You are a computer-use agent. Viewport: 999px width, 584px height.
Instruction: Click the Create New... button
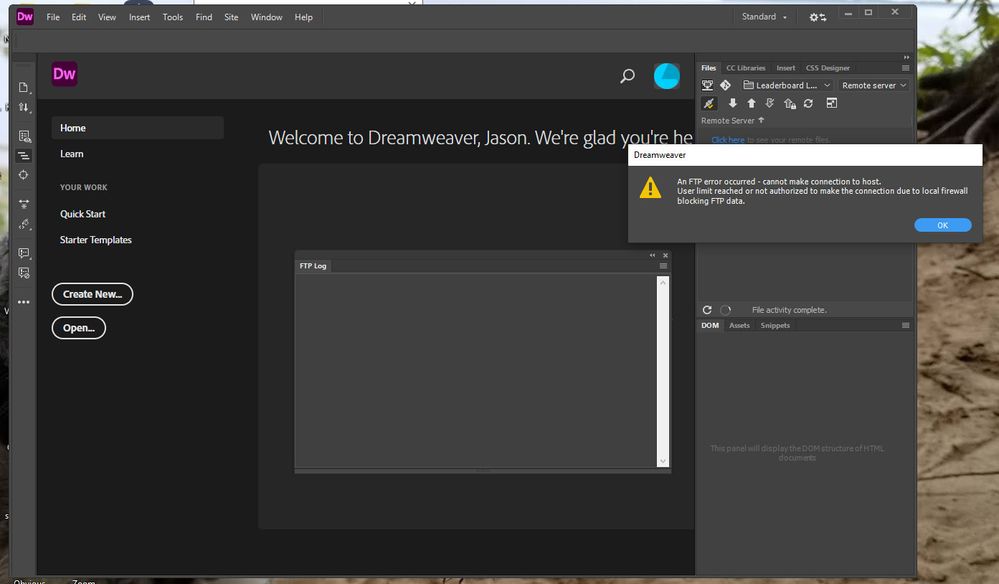pyautogui.click(x=92, y=294)
